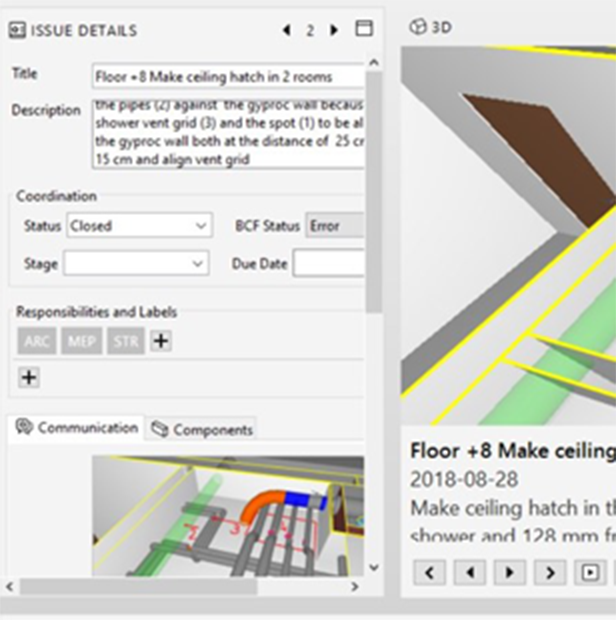This screenshot has height=620, width=616.
Task: Switch to the Components tab
Action: point(202,429)
